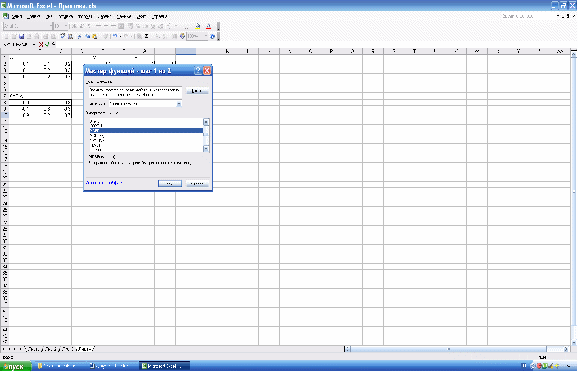Click the Name Box field
578x372 pixels.
(17, 44)
